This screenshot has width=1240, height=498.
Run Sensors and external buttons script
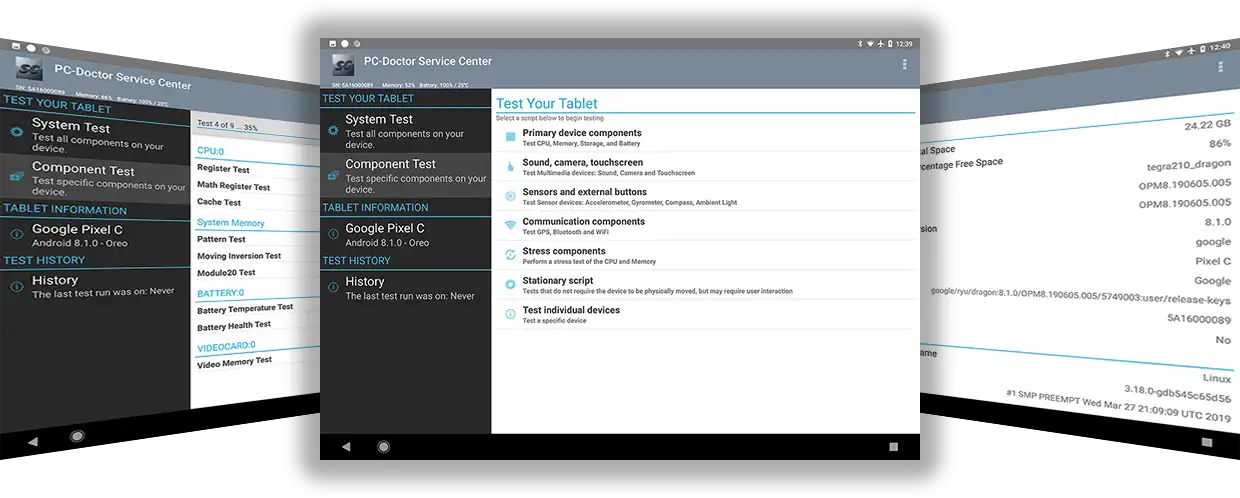705,197
